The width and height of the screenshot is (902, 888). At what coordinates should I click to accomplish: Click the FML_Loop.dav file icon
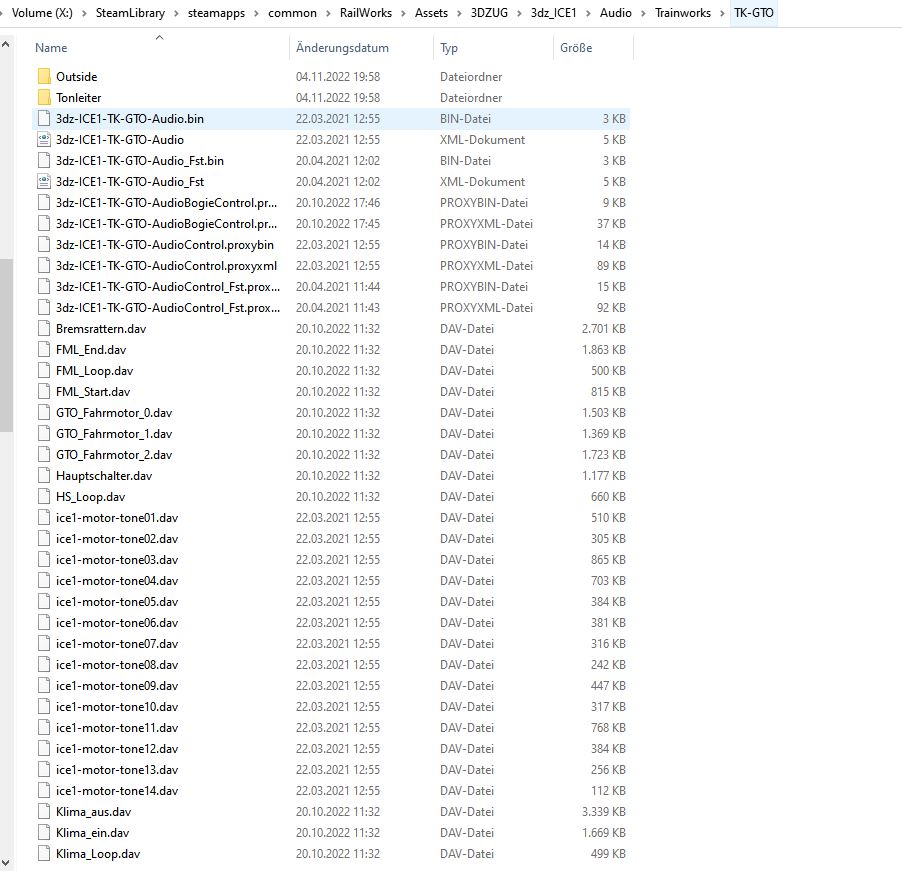pyautogui.click(x=44, y=371)
